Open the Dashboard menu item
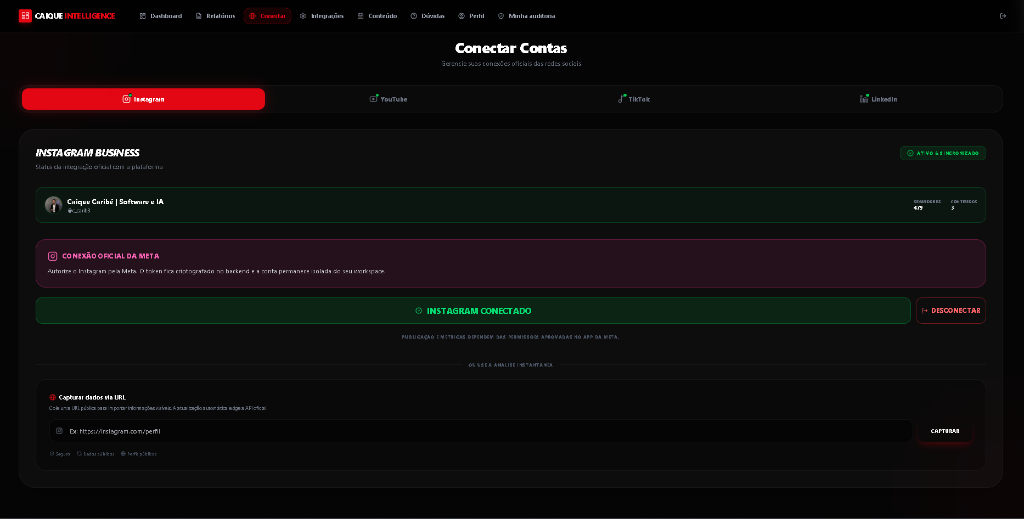This screenshot has height=519, width=1024. (161, 16)
